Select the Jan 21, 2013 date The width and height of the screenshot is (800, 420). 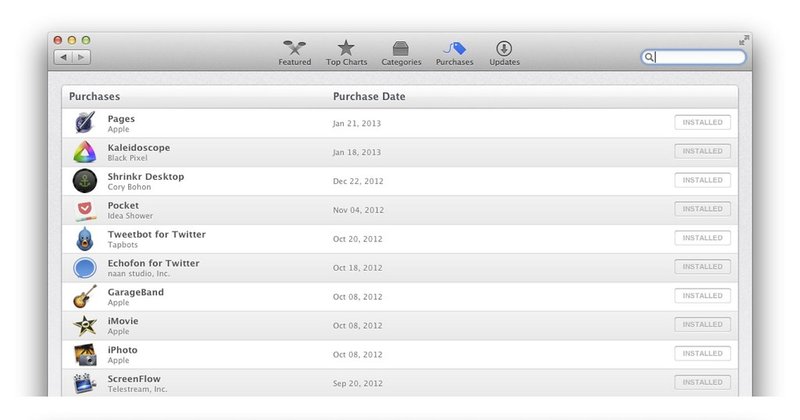(x=357, y=123)
